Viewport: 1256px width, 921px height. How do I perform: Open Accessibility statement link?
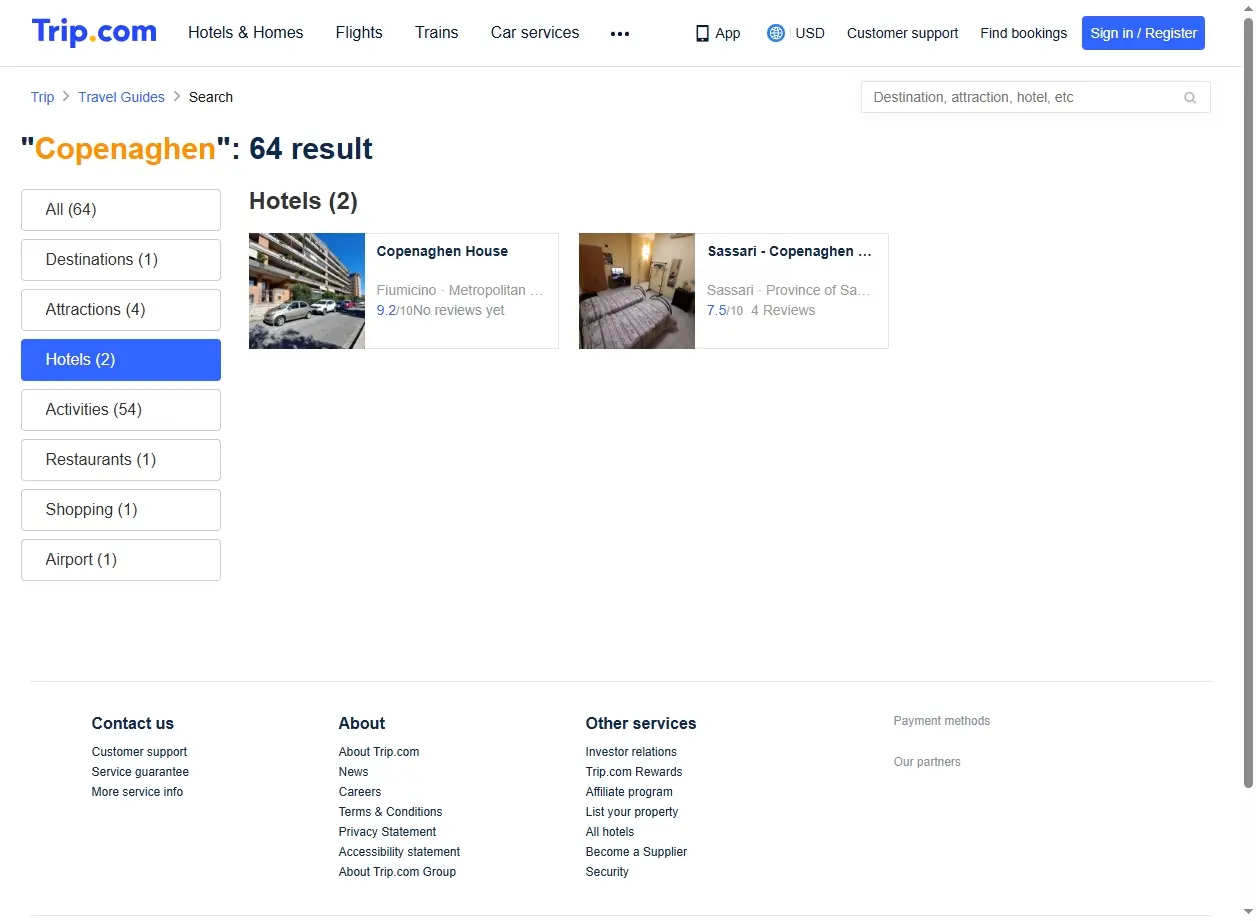(399, 852)
